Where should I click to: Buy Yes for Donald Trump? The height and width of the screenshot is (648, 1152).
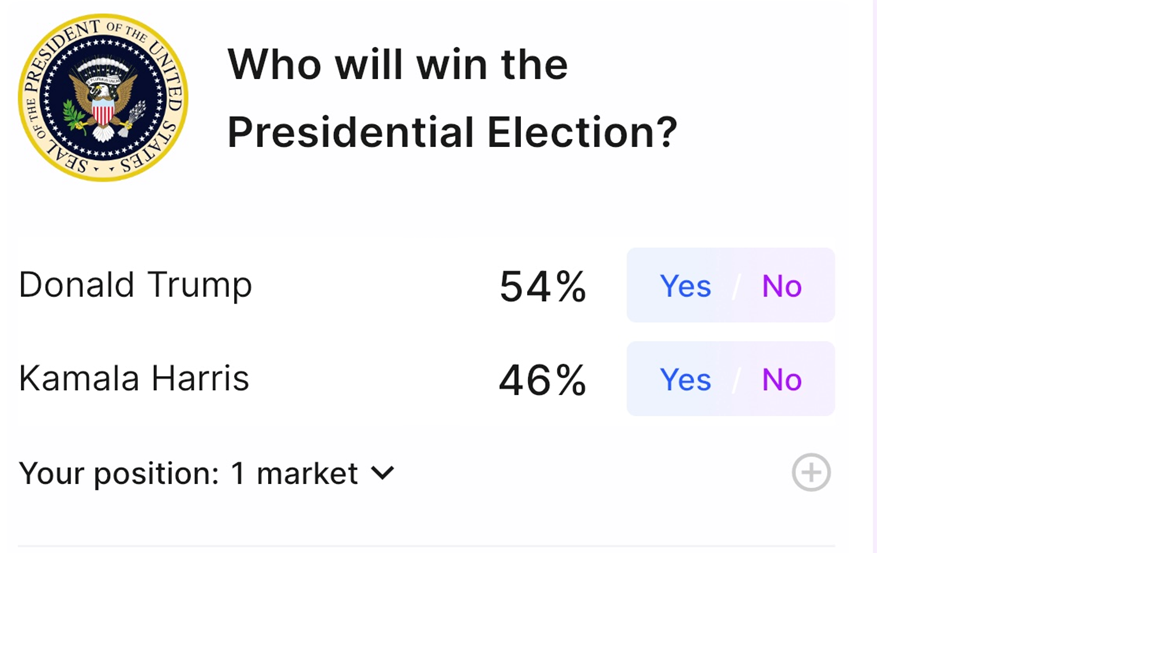click(x=685, y=286)
